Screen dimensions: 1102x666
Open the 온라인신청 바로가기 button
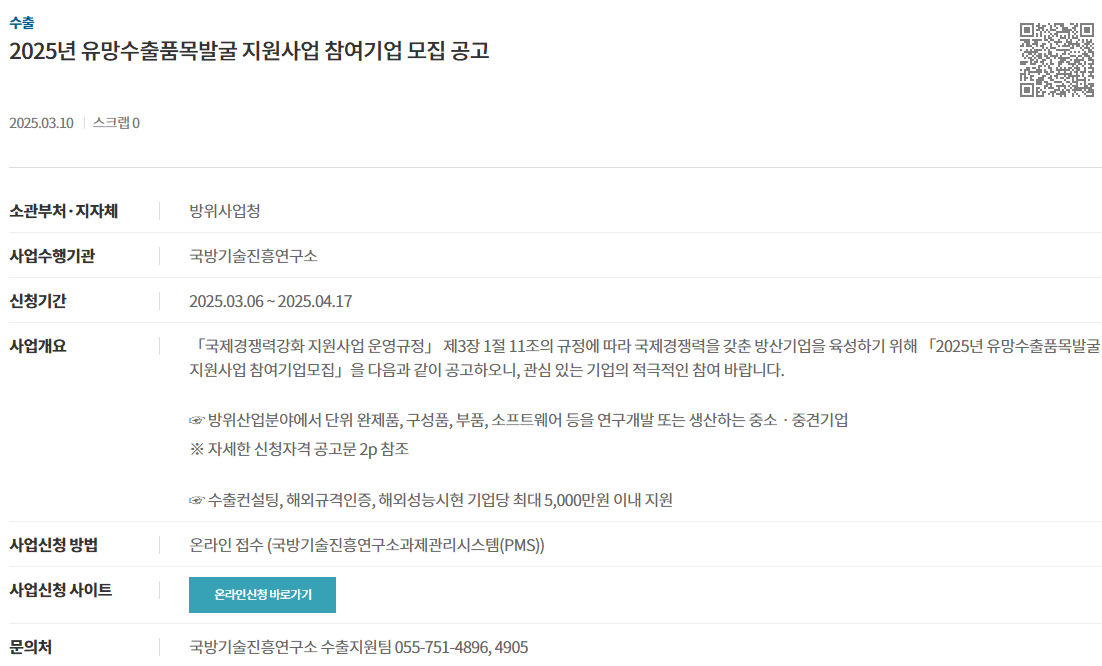pyautogui.click(x=262, y=594)
